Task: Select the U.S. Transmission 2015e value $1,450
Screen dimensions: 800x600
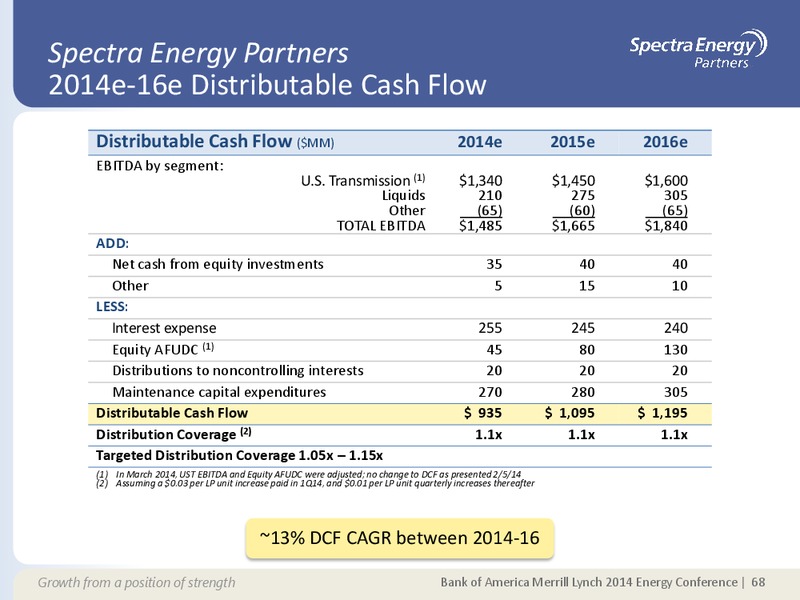Action: coord(573,181)
